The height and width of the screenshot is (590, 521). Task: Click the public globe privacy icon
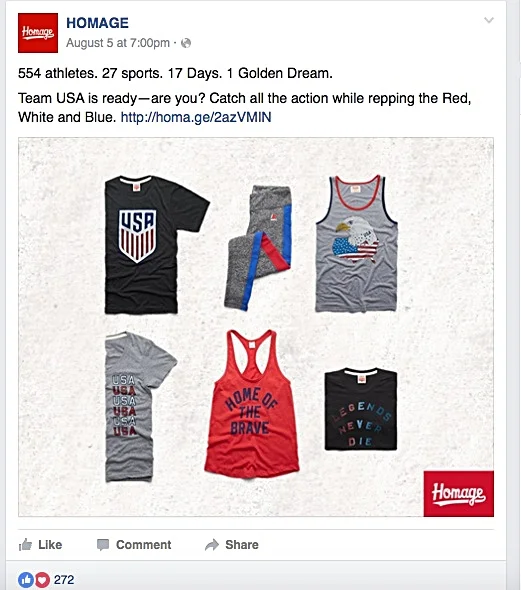[x=186, y=43]
